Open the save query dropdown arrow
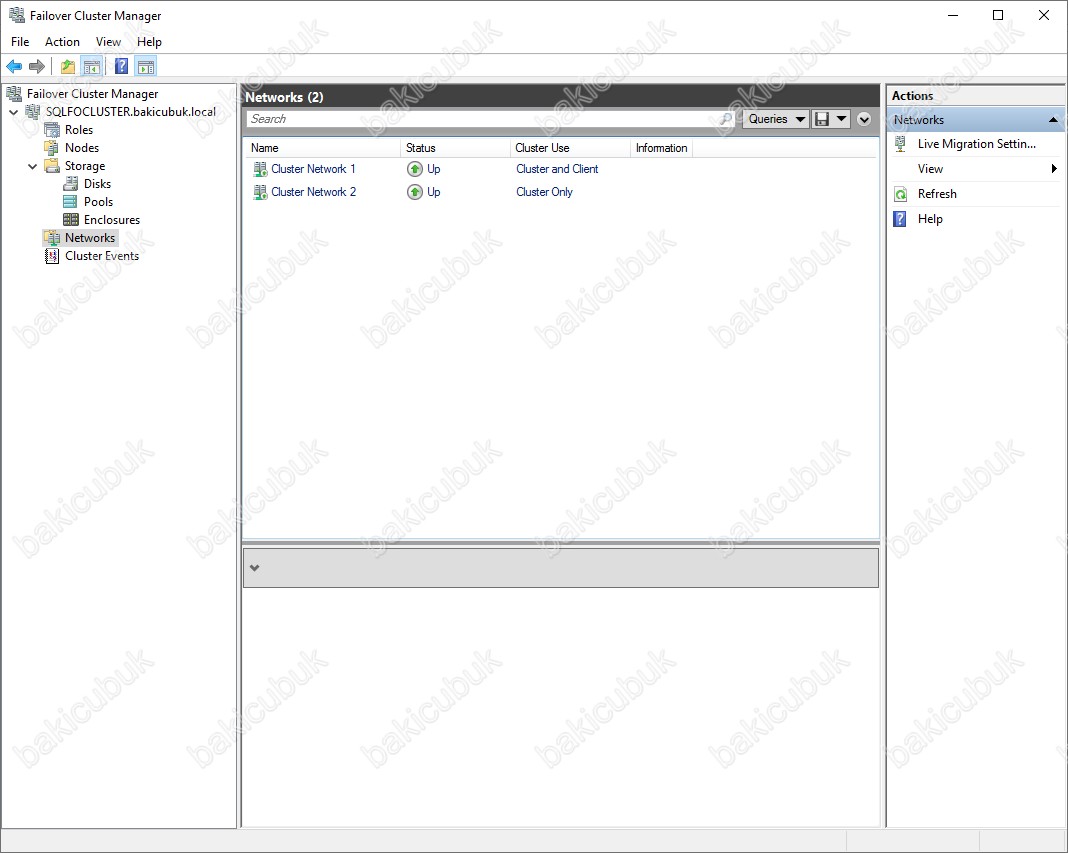Viewport: 1068px width, 853px height. (x=842, y=119)
